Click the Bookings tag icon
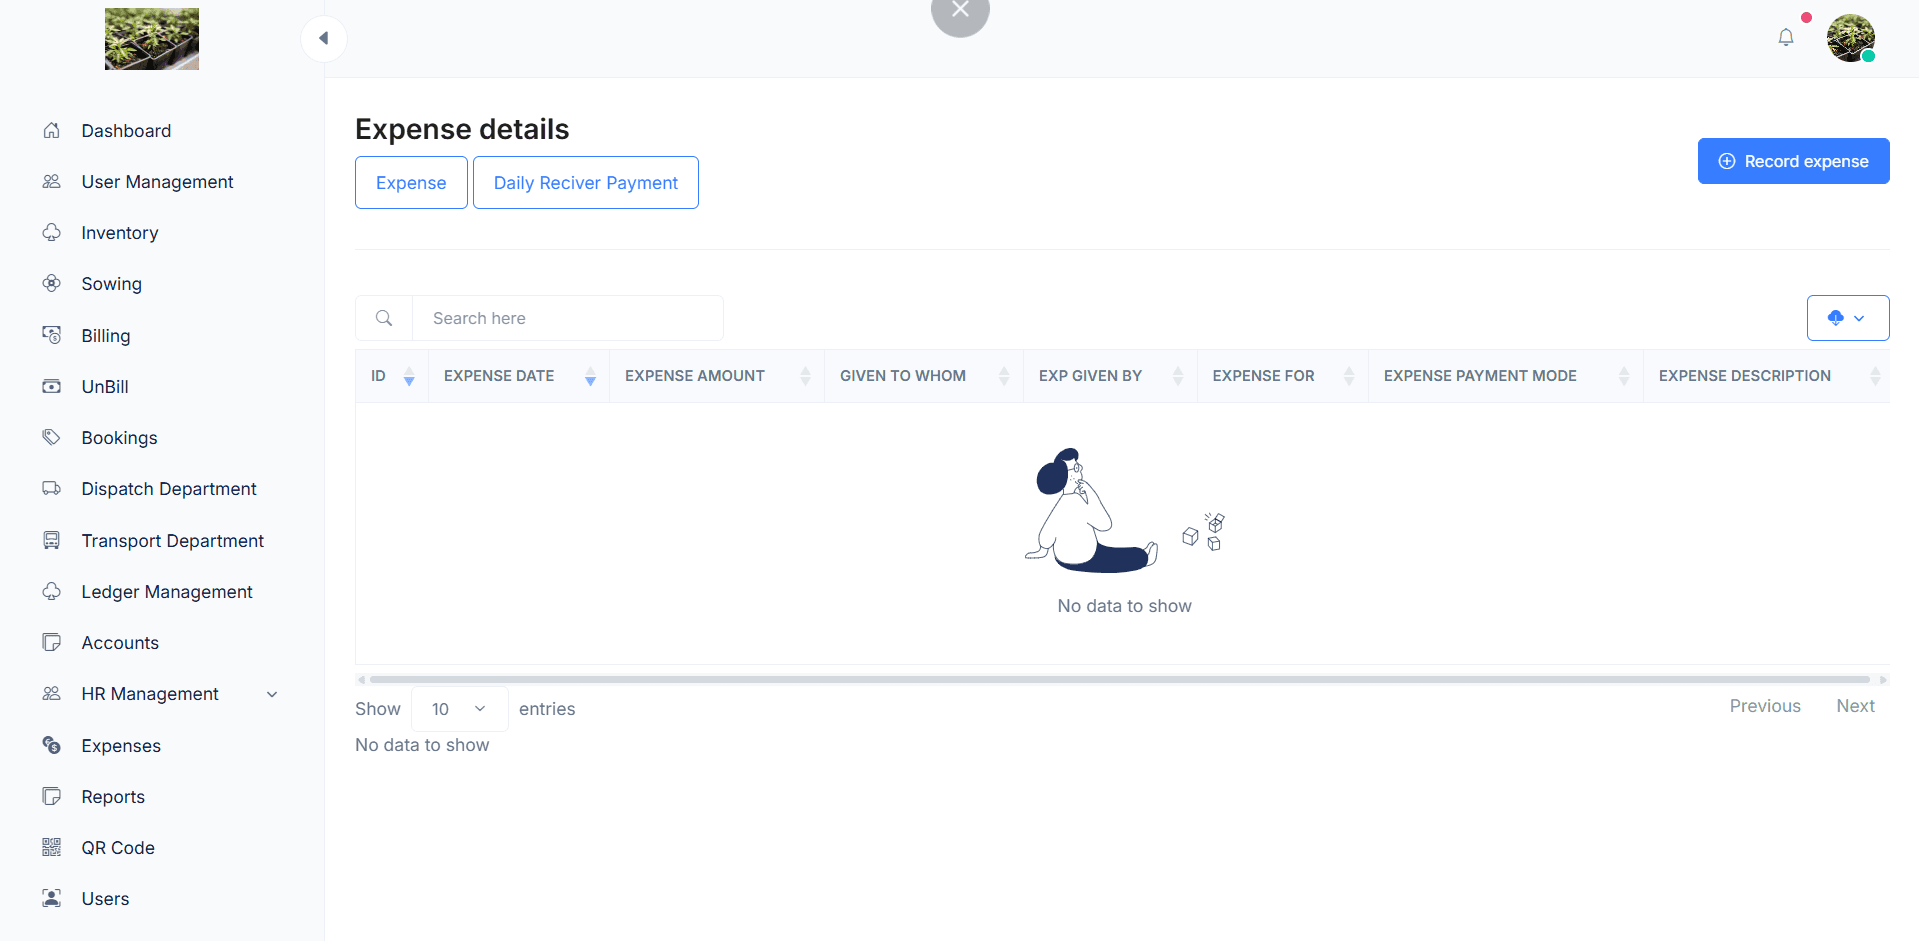Screen dimensions: 1919x941 click(x=52, y=438)
